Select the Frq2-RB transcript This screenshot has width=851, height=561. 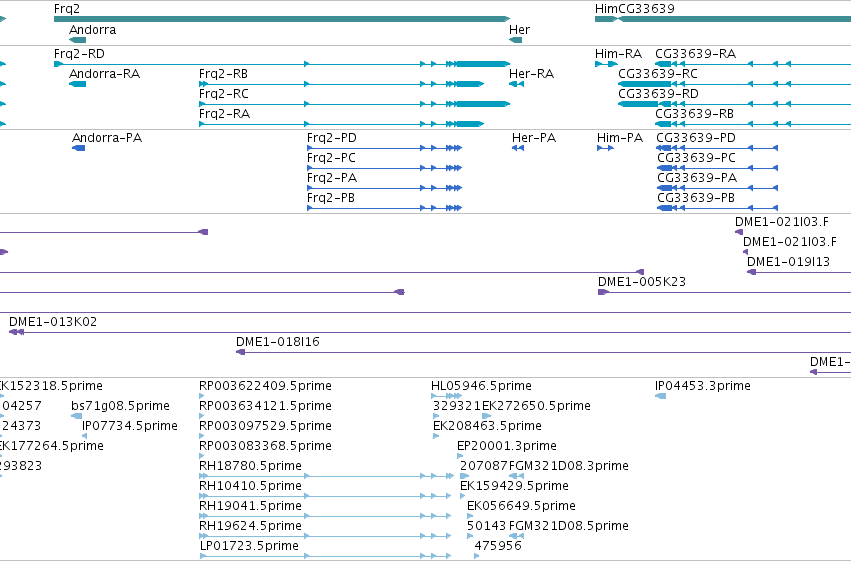(x=341, y=84)
